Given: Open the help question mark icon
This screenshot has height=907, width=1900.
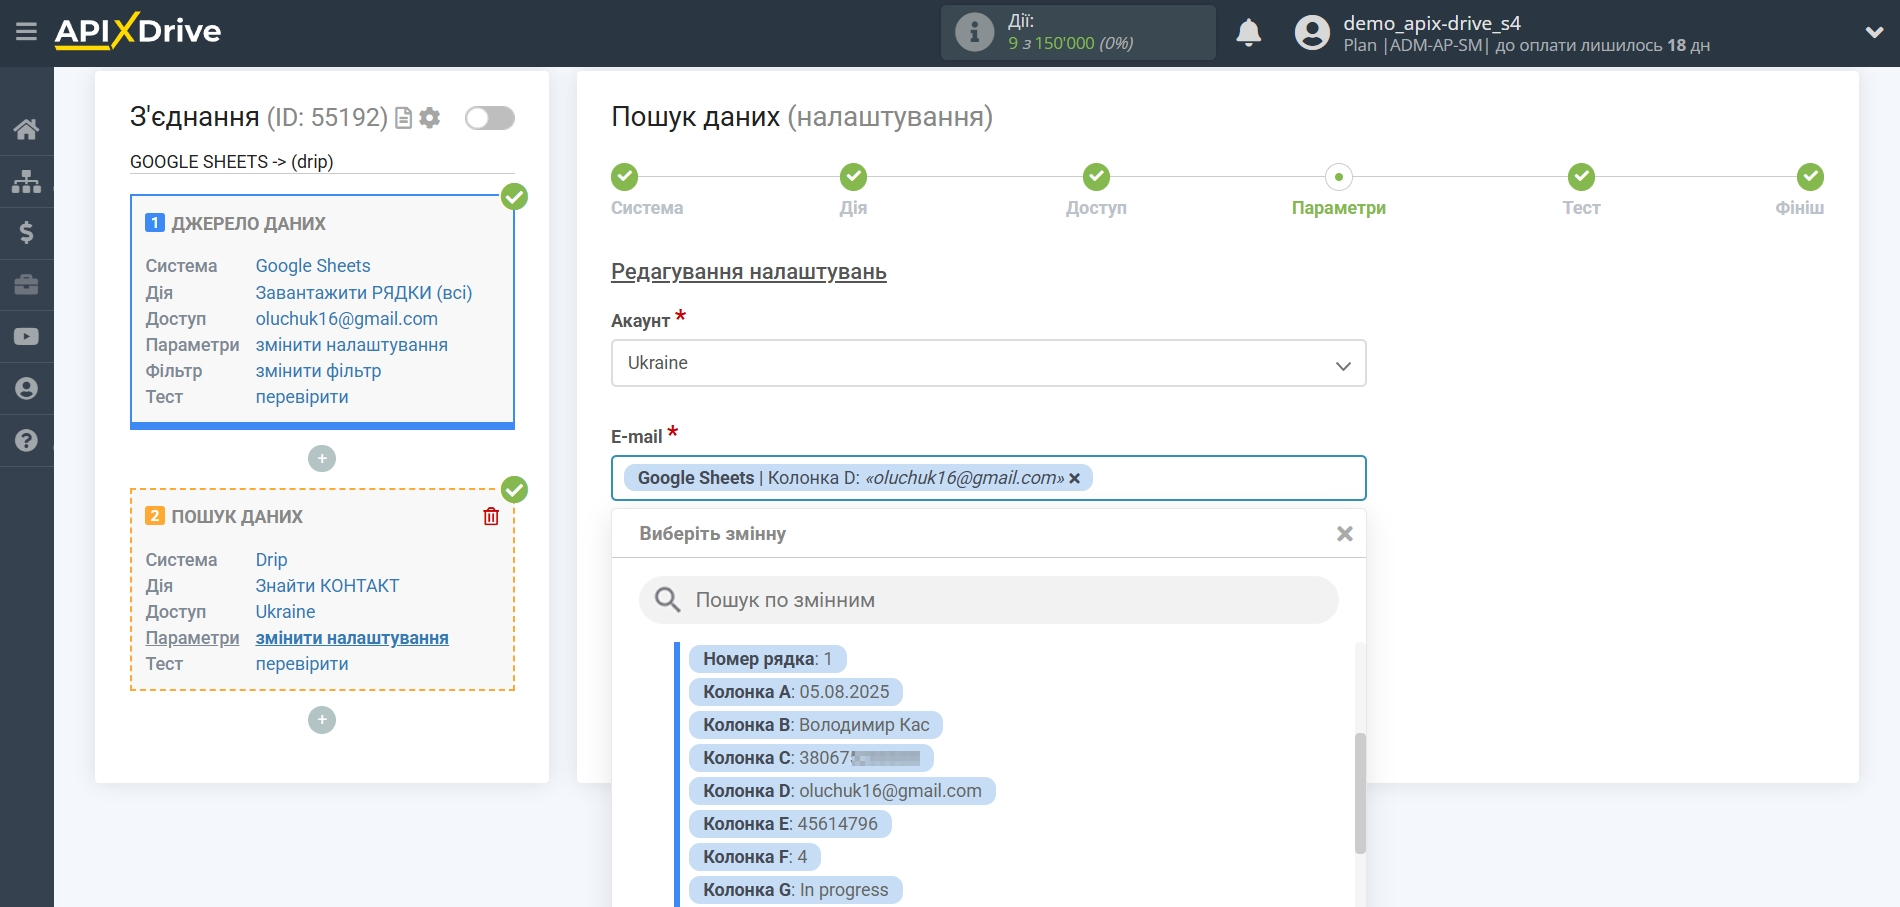Looking at the screenshot, I should point(27,441).
